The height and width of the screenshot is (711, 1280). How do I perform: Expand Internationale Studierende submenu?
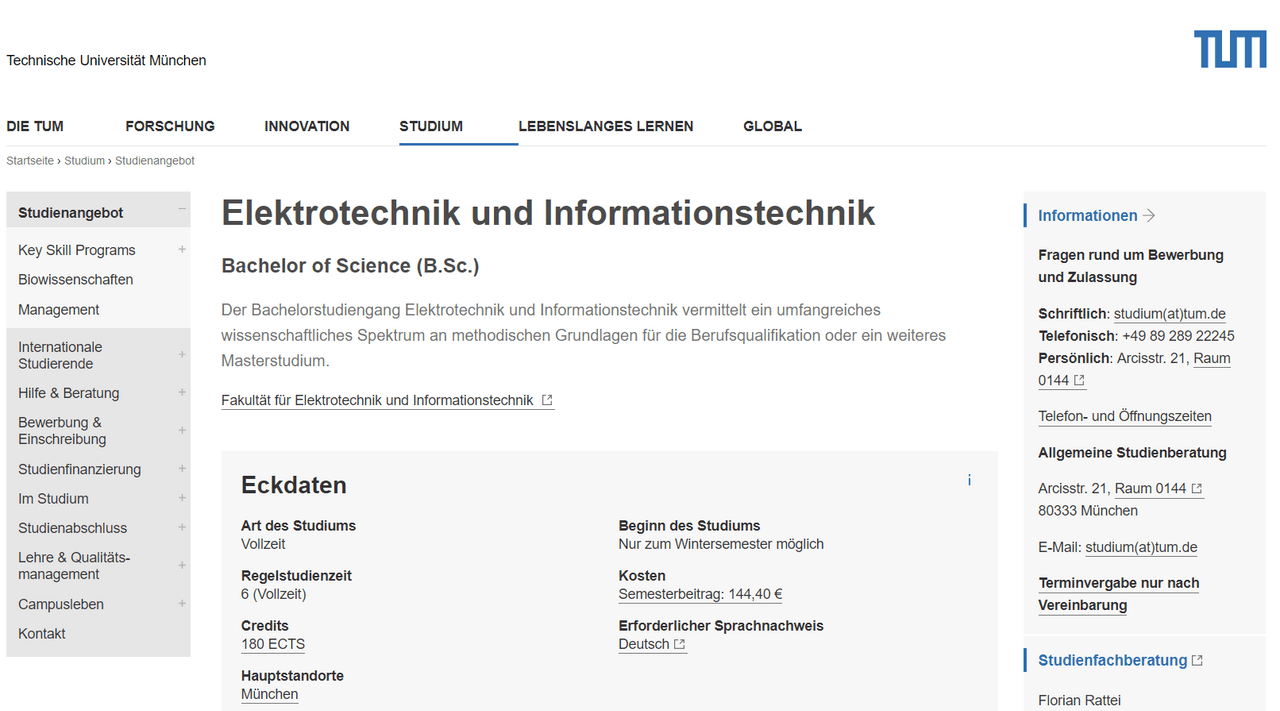[182, 354]
